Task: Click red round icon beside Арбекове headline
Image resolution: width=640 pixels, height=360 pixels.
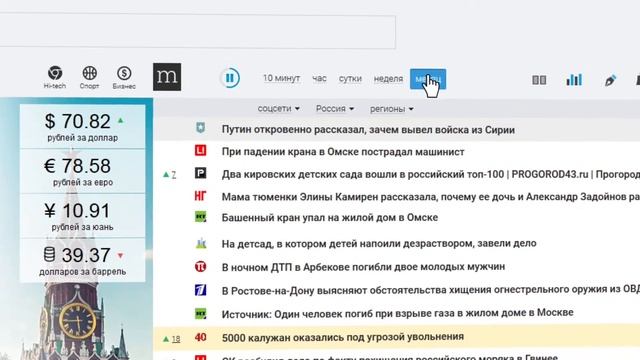Action: (200, 267)
